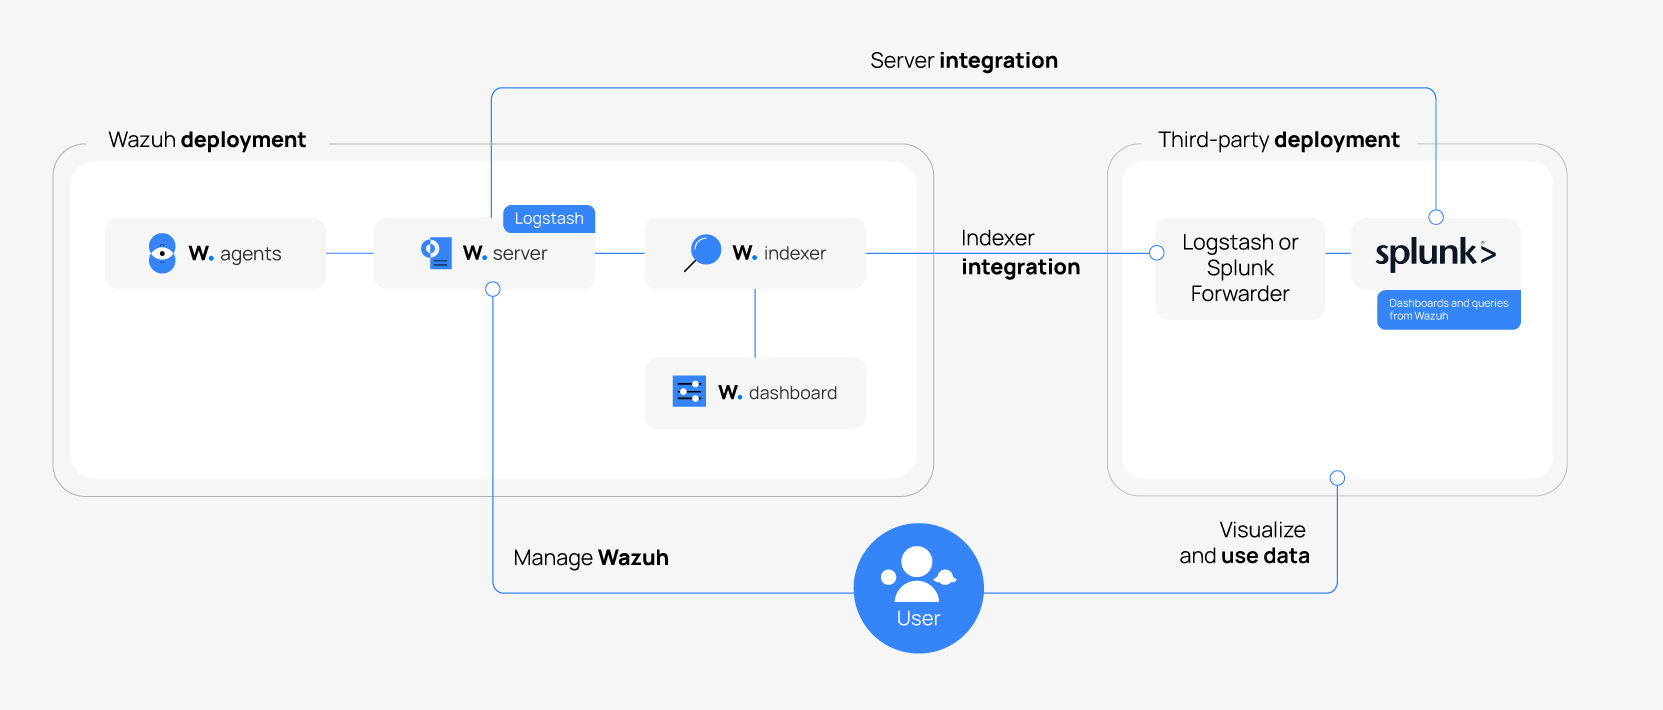Click the indexer magnifying glass icon
Image resolution: width=1663 pixels, height=710 pixels.
[x=704, y=252]
